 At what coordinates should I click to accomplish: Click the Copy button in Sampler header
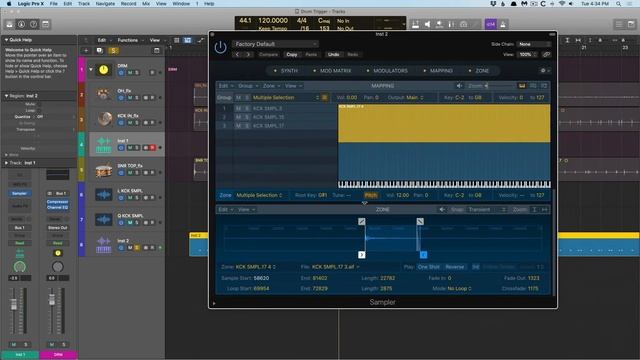click(x=292, y=54)
